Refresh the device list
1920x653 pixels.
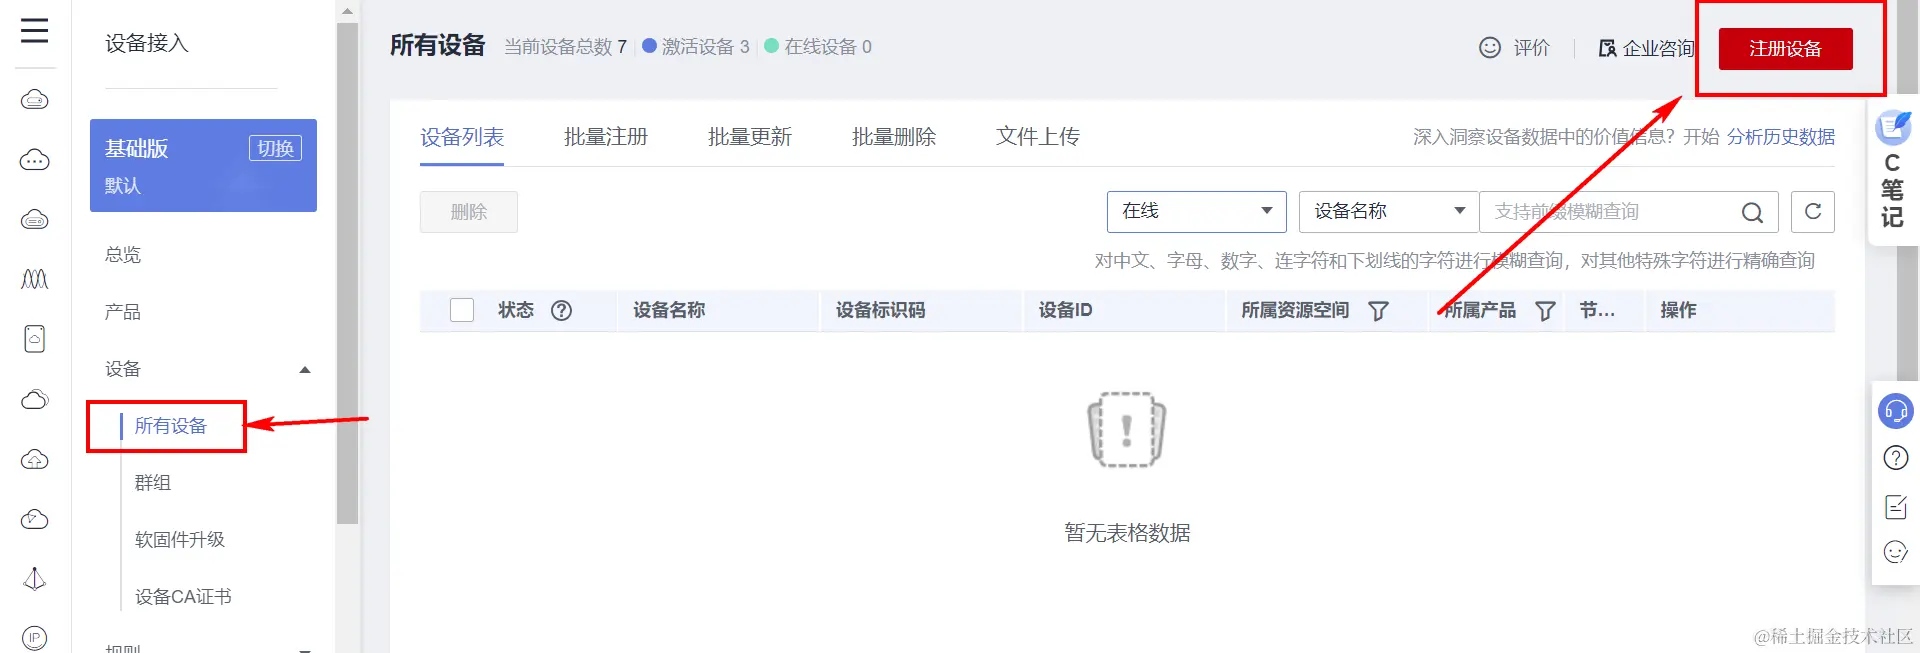click(1813, 212)
